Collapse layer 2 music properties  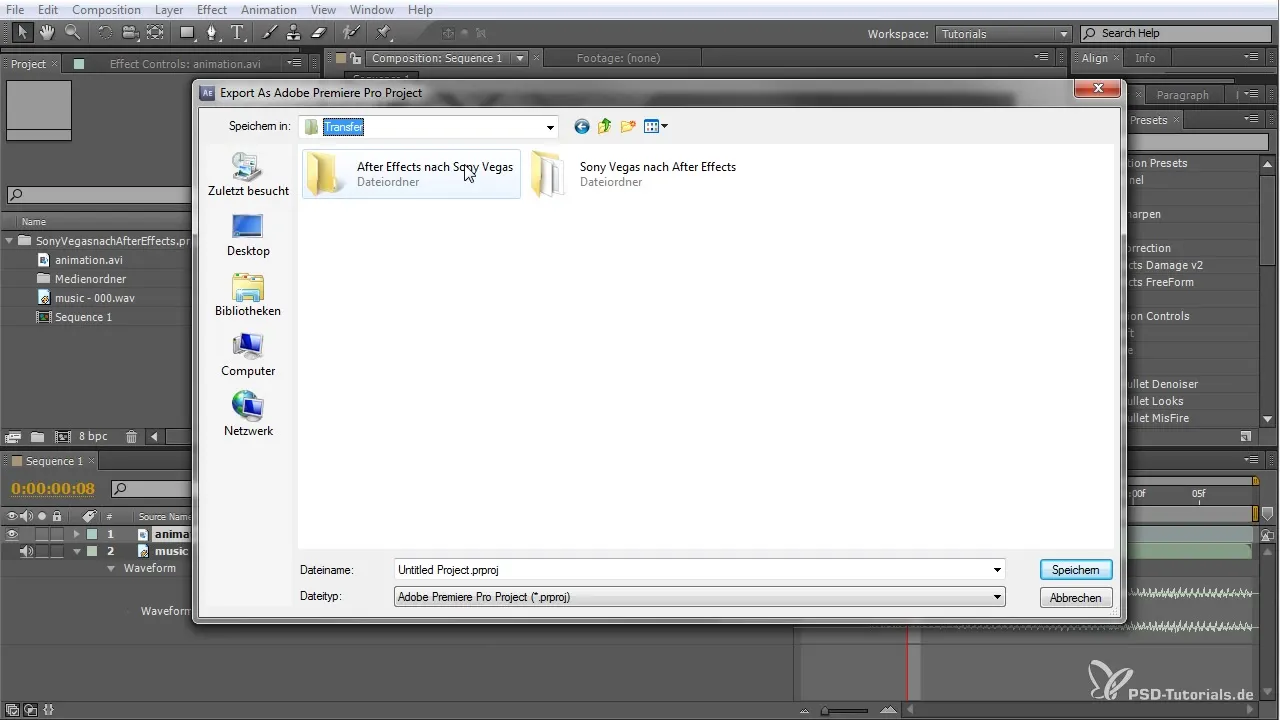tap(77, 551)
